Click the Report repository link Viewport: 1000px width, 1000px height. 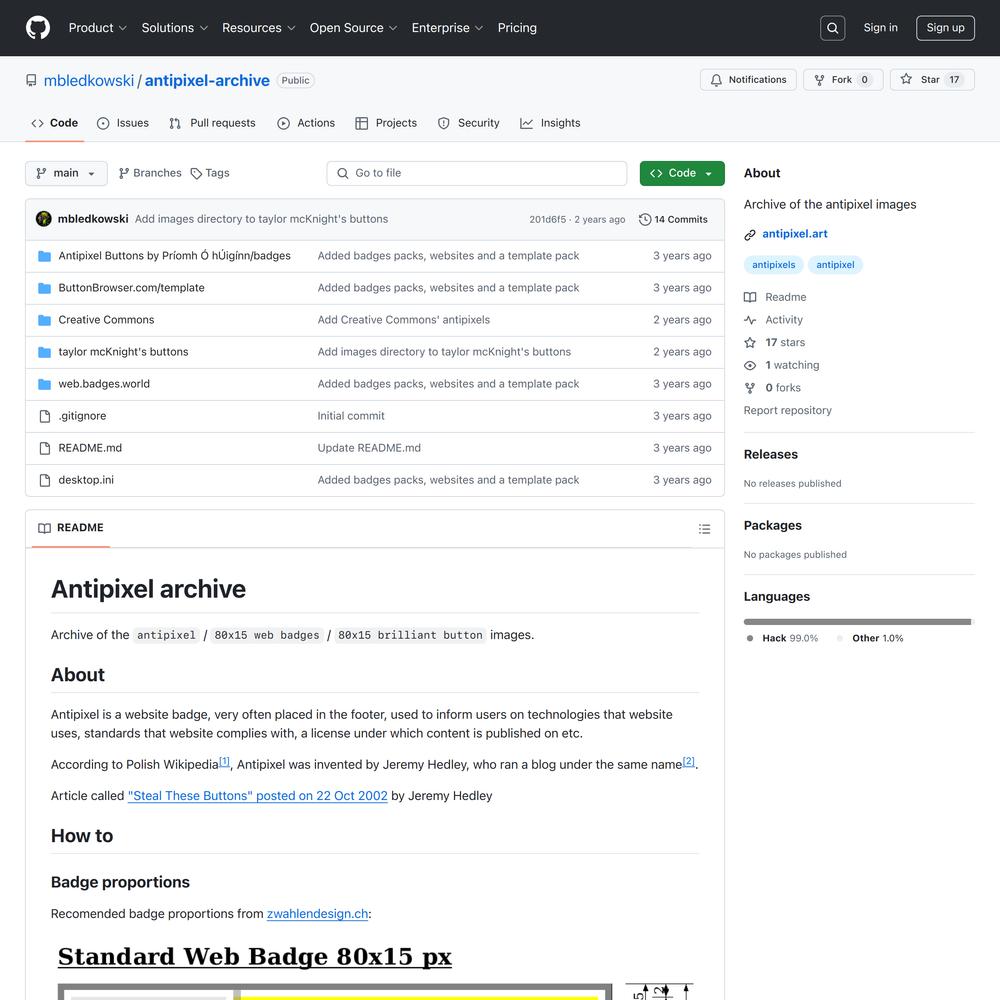pos(788,411)
